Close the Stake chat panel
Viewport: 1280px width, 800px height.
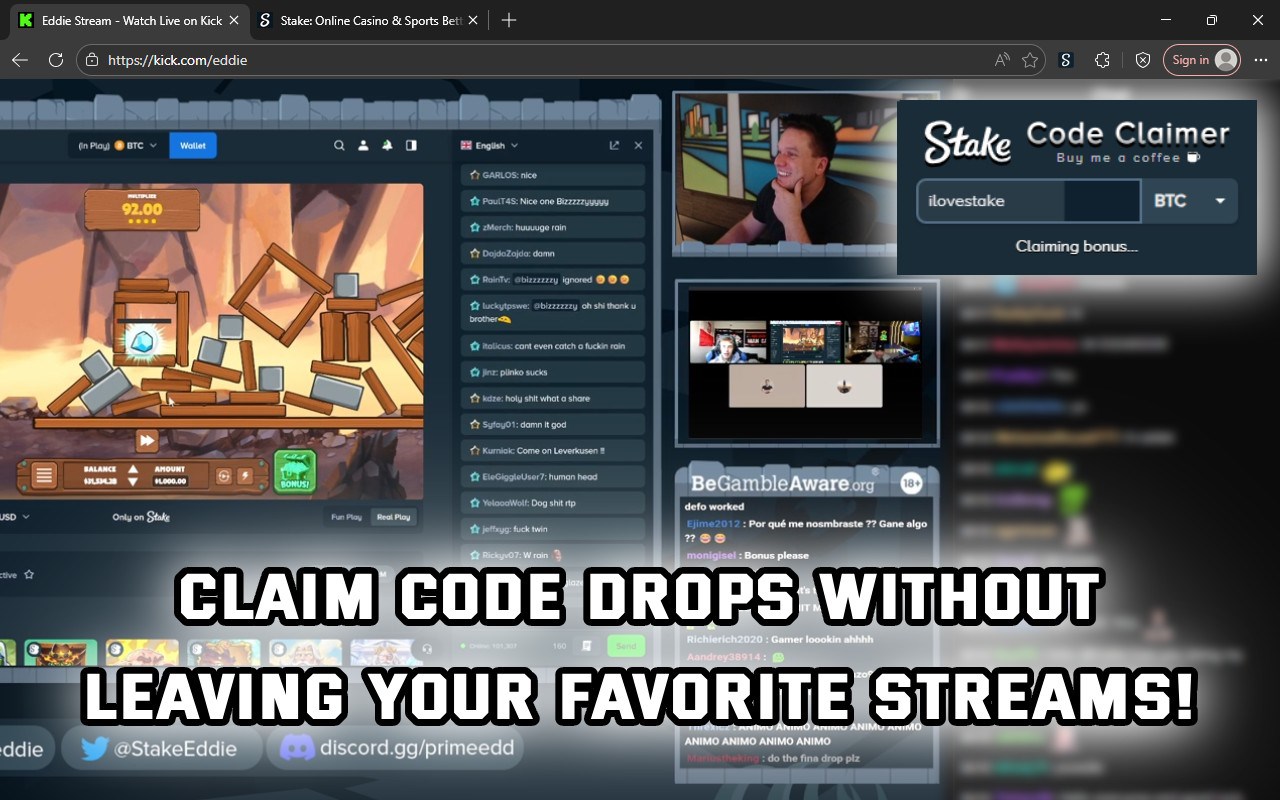pyautogui.click(x=638, y=145)
